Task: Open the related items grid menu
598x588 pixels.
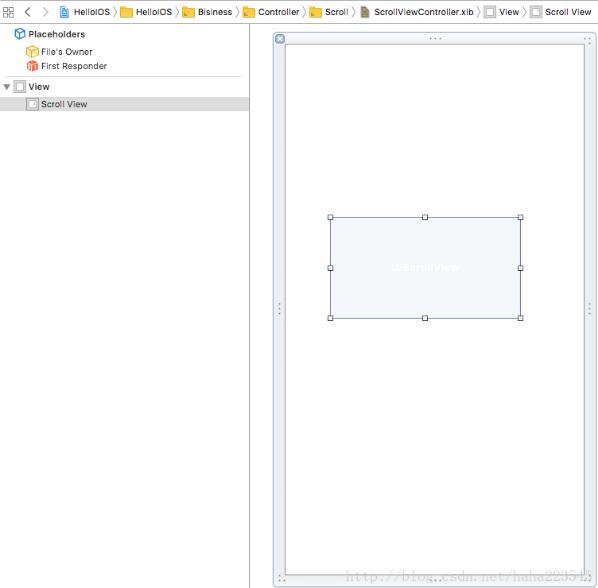Action: [x=8, y=12]
